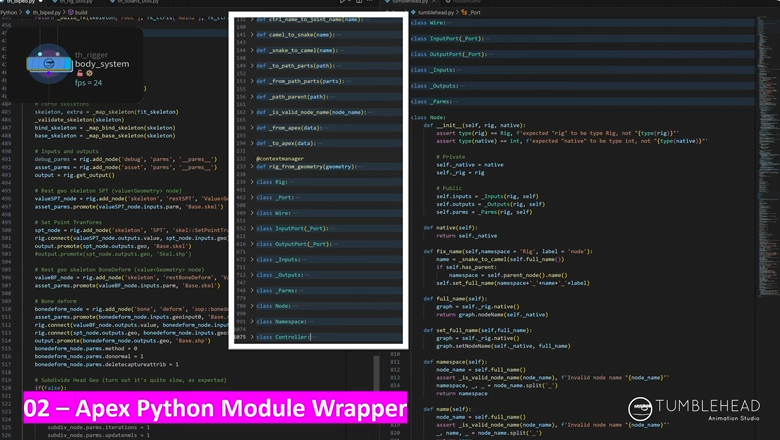Unfold the _to_apex function
This screenshot has height=440, width=780.
(252, 143)
